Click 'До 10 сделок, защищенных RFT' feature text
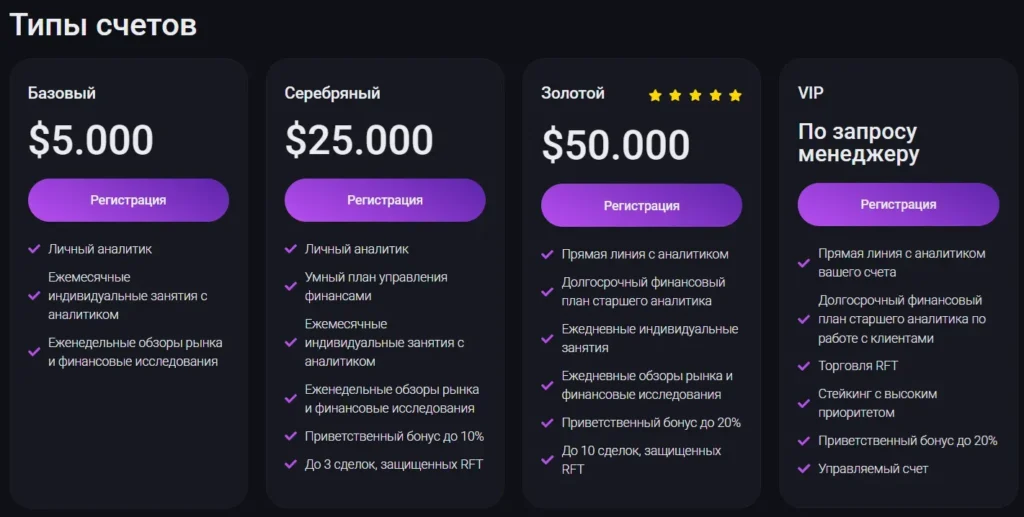This screenshot has width=1024, height=517. pyautogui.click(x=641, y=459)
